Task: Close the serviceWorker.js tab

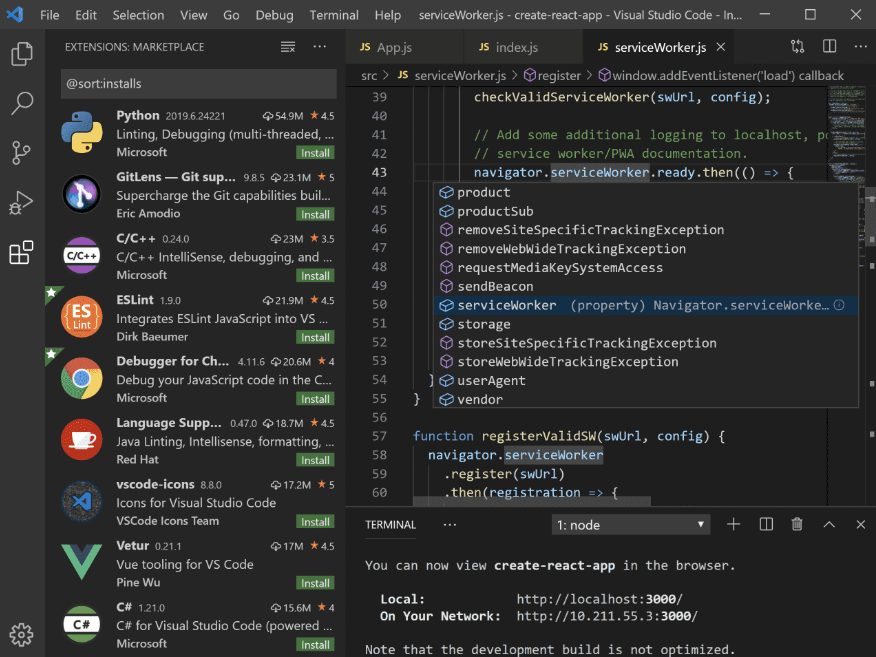Action: 721,47
